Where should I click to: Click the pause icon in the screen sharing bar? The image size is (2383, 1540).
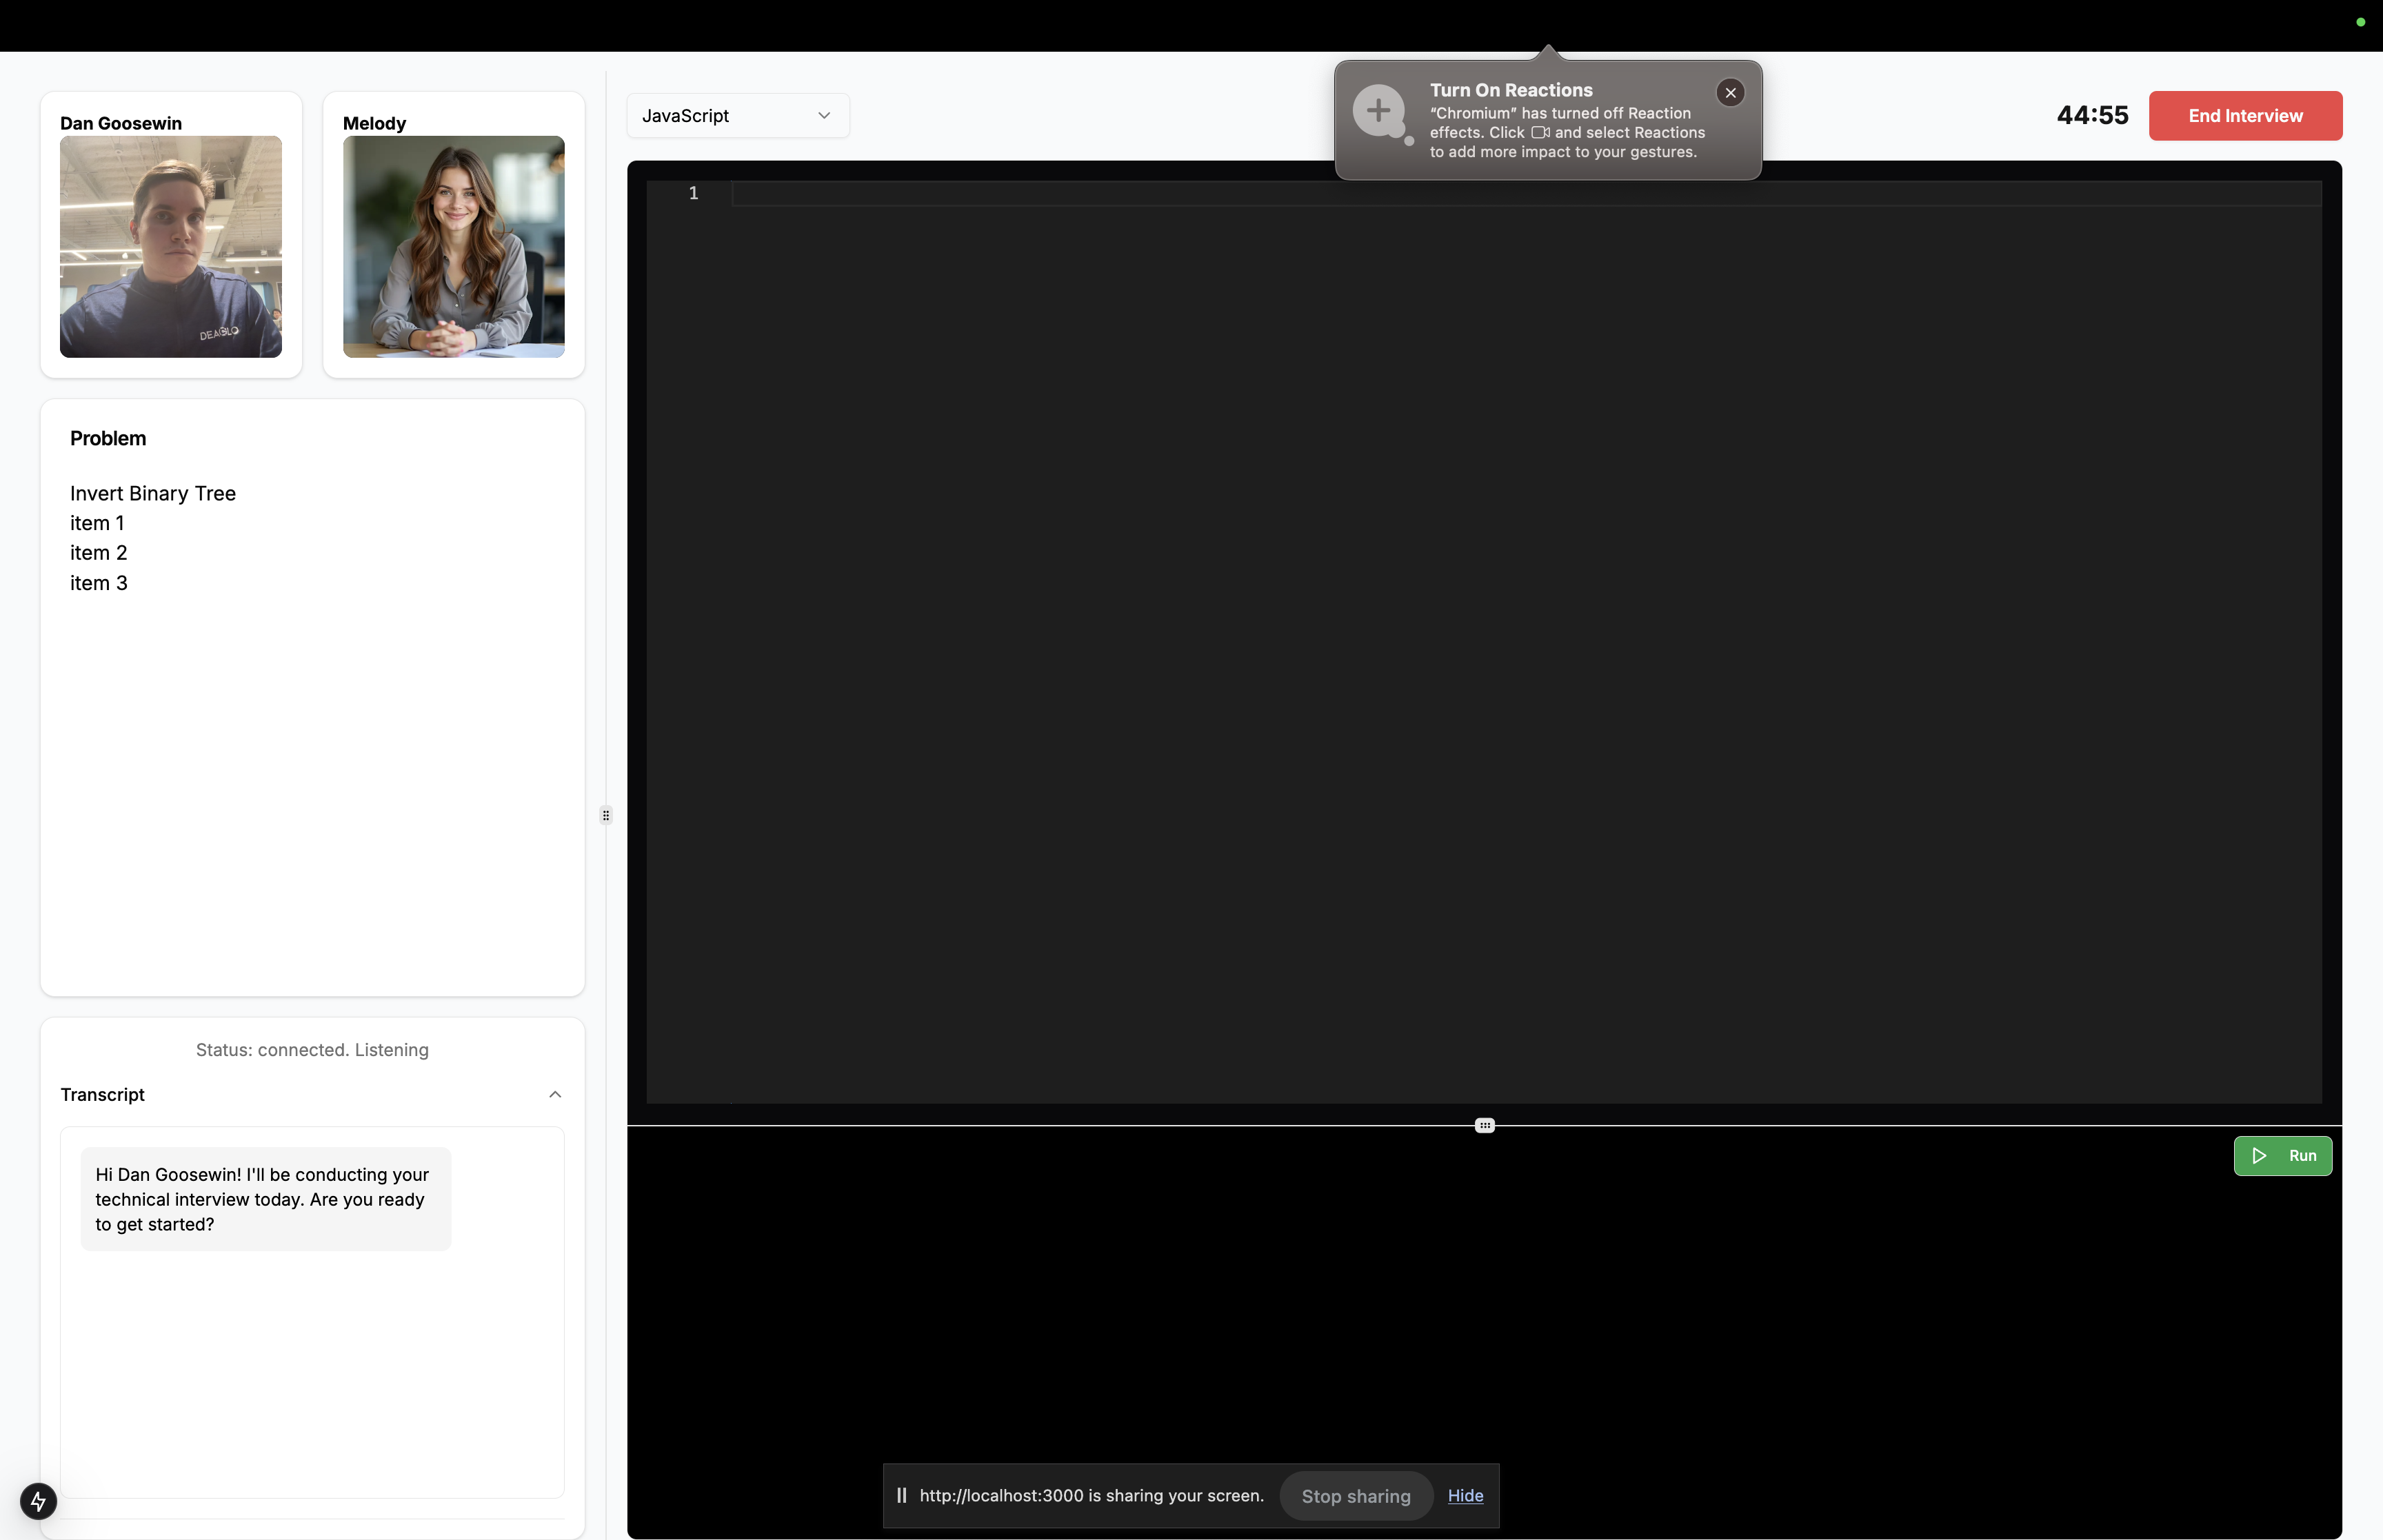click(x=901, y=1495)
